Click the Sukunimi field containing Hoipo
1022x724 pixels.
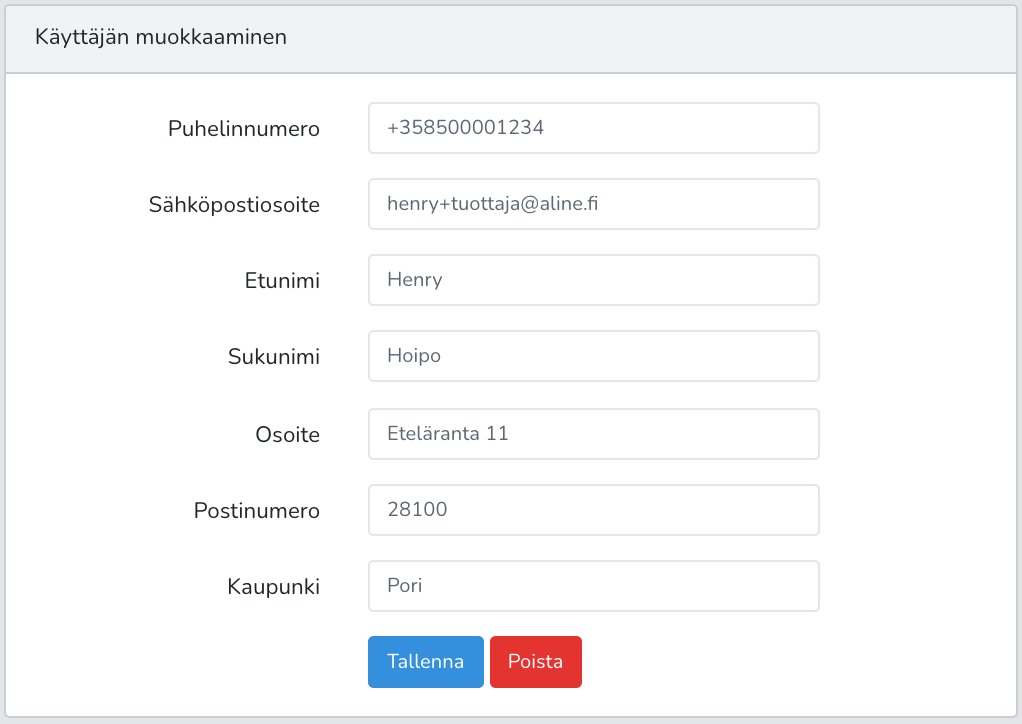[x=593, y=356]
